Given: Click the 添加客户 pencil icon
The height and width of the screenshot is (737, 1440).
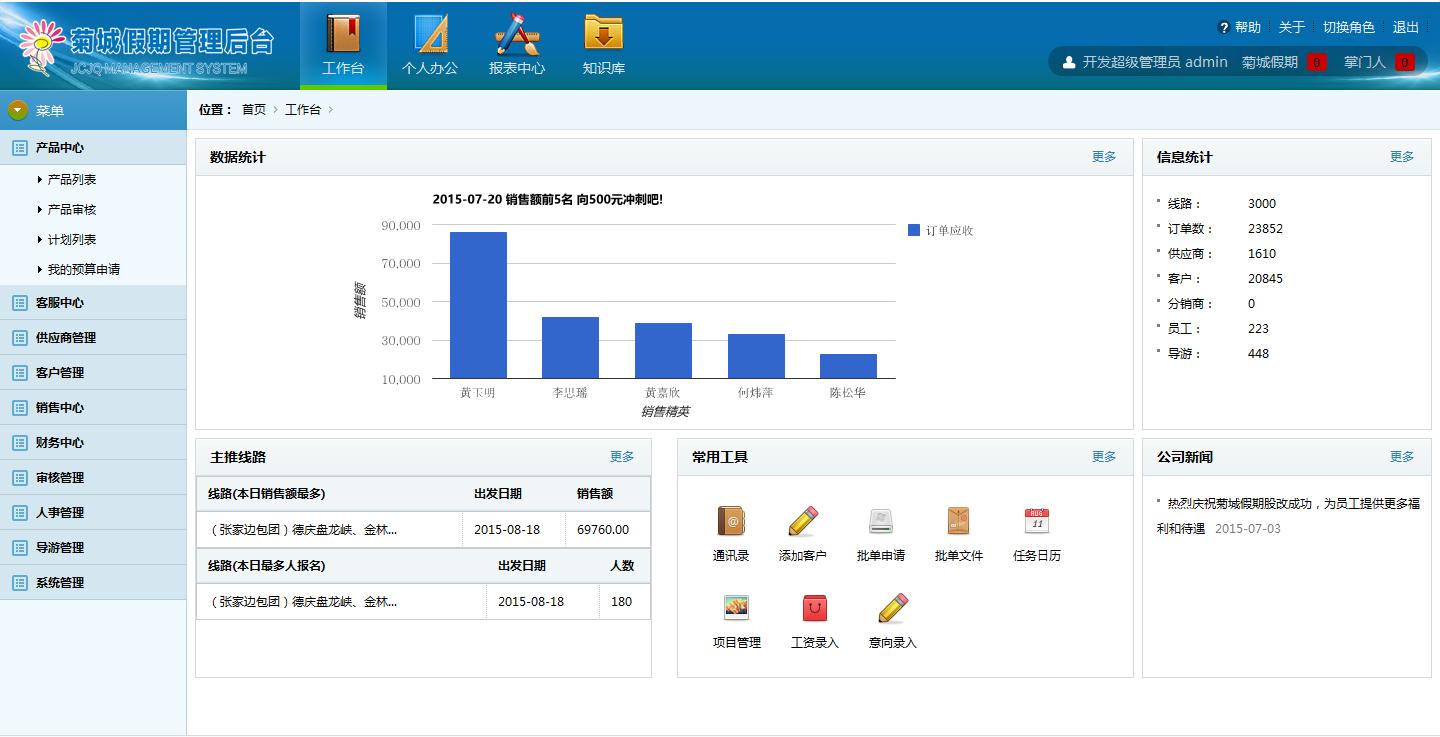Looking at the screenshot, I should [803, 522].
